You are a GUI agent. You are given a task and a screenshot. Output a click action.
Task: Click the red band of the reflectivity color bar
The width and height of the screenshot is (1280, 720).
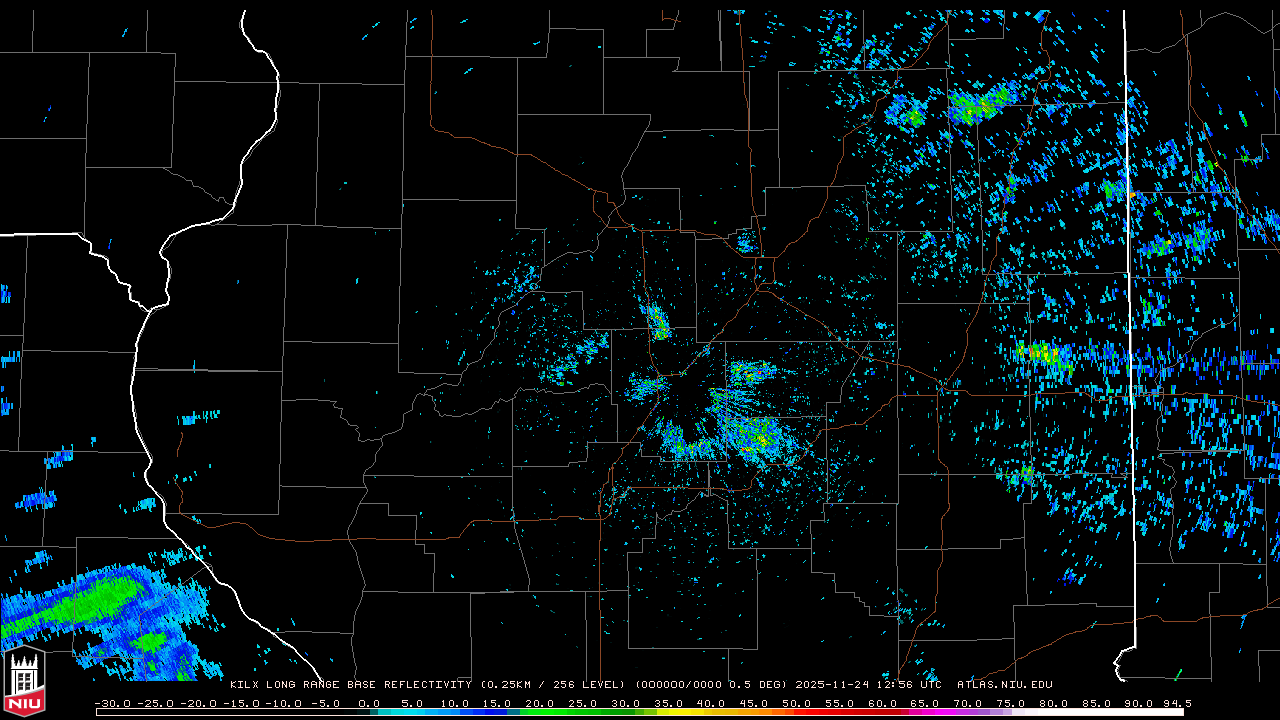(845, 712)
